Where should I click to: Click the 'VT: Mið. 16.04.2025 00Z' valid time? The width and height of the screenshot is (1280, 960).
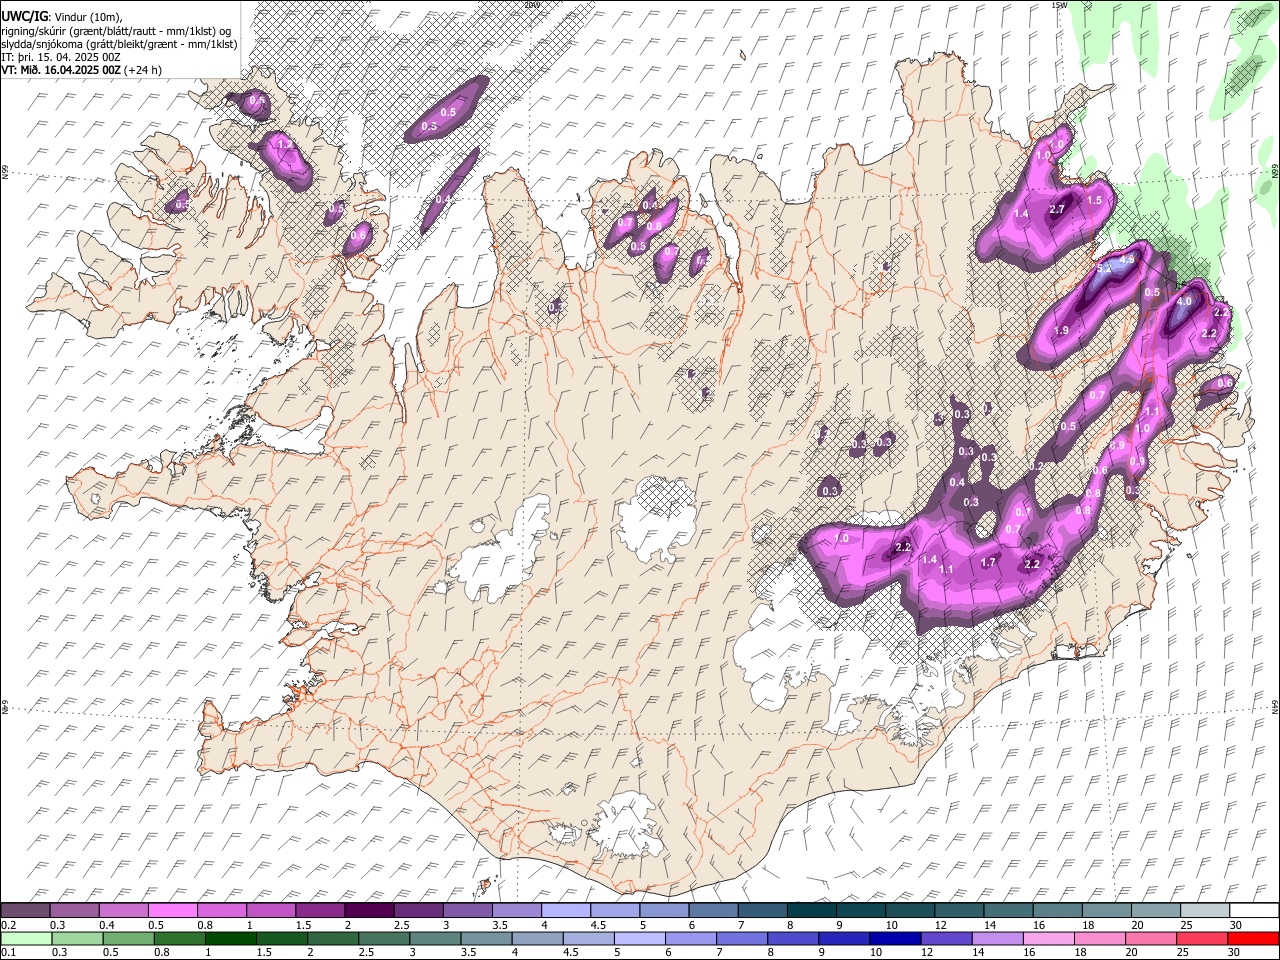point(61,70)
